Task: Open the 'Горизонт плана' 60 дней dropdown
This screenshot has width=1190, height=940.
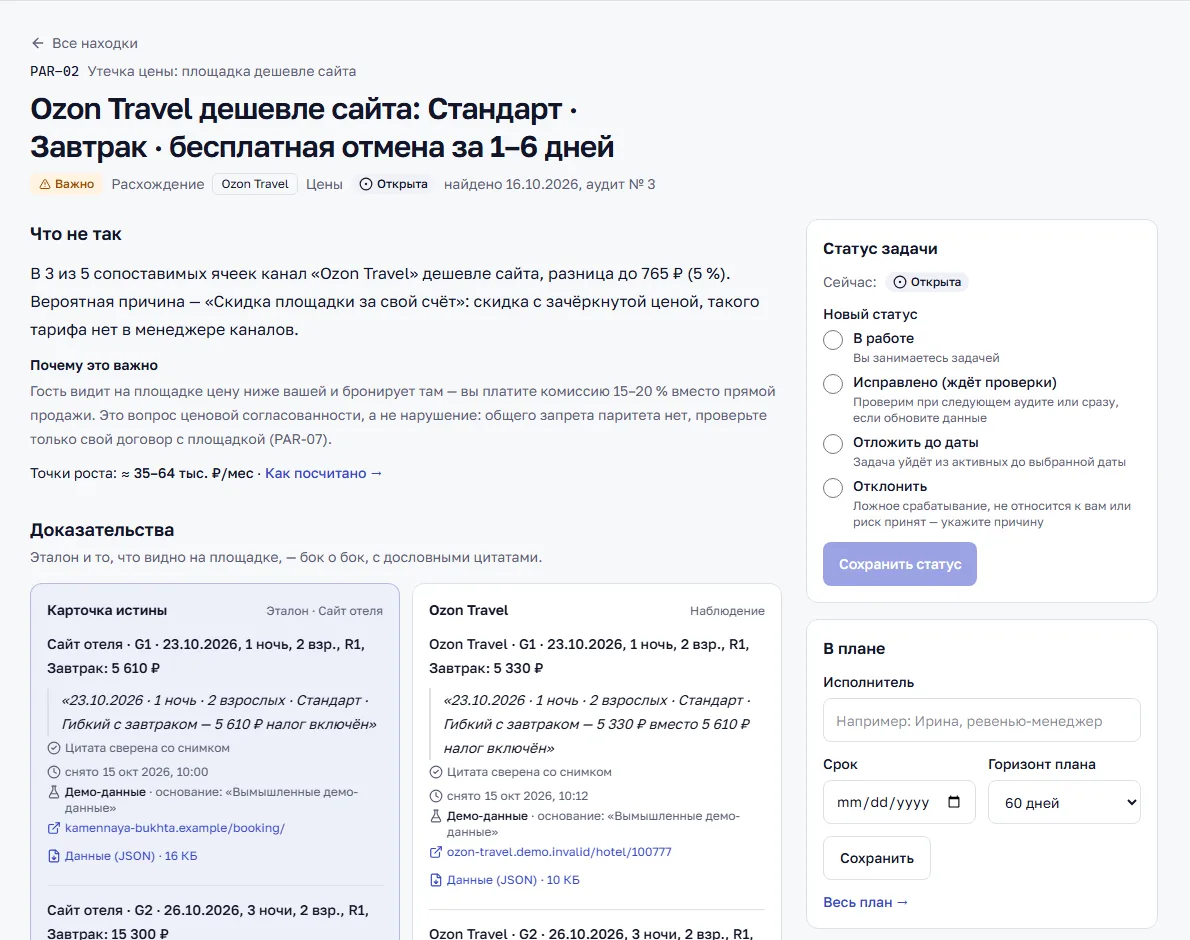Action: pos(1064,802)
